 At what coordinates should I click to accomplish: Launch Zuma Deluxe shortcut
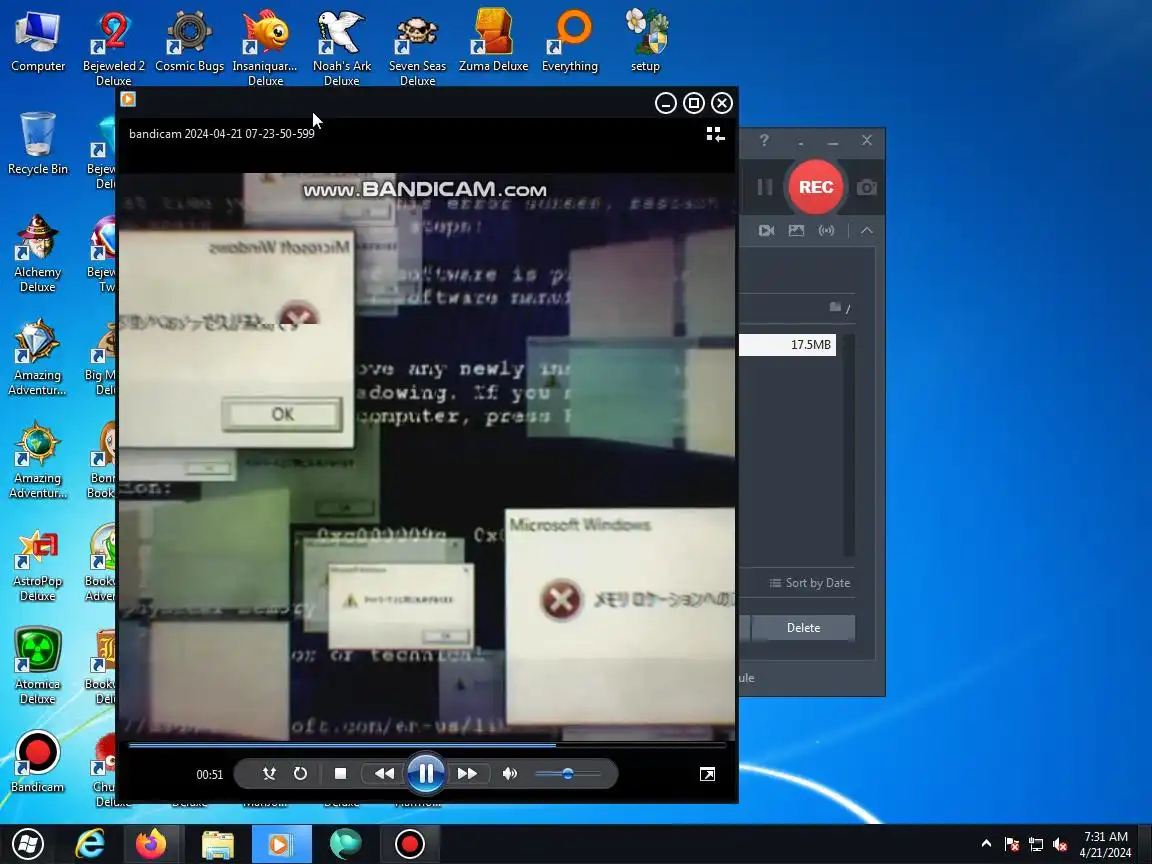coord(494,41)
